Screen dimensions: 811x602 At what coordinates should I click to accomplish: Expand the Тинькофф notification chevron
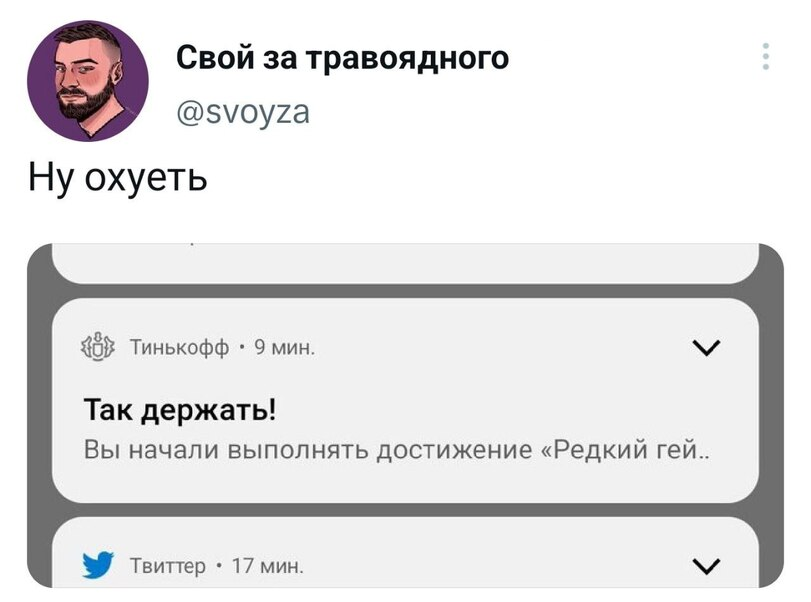(x=704, y=349)
